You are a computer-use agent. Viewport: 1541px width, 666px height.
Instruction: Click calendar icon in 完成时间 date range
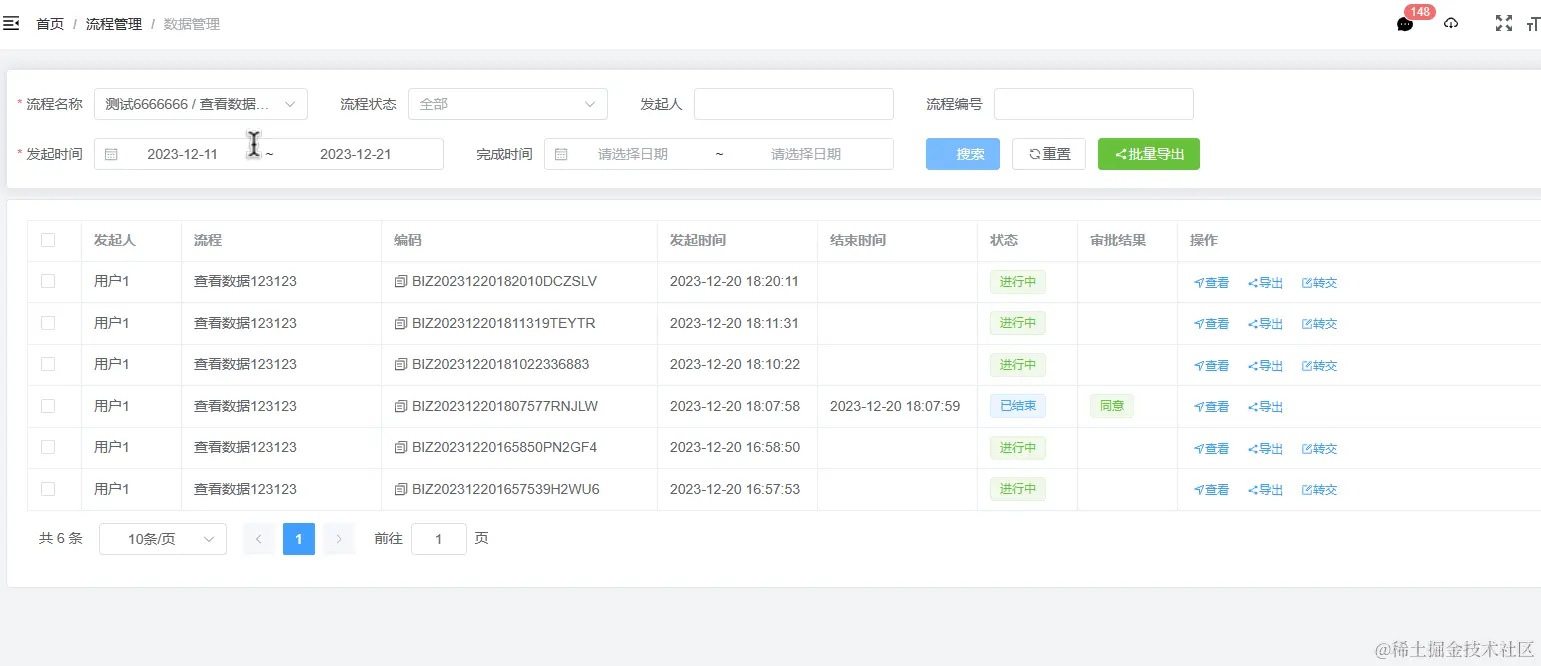(561, 154)
